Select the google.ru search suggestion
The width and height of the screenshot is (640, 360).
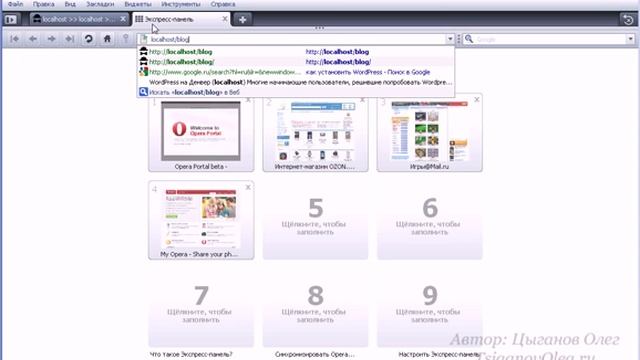tap(296, 72)
